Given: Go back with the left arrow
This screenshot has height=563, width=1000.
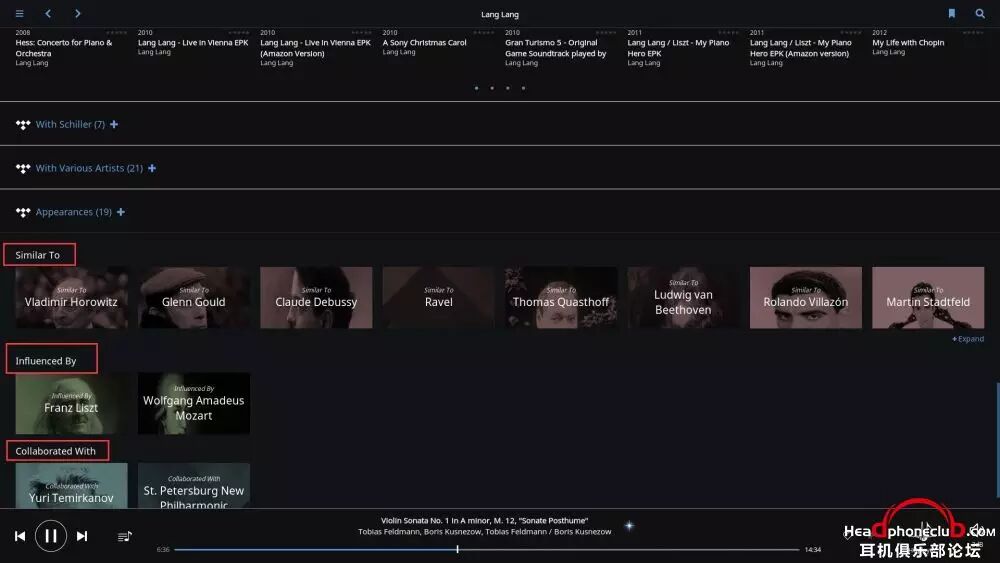Looking at the screenshot, I should pyautogui.click(x=48, y=13).
